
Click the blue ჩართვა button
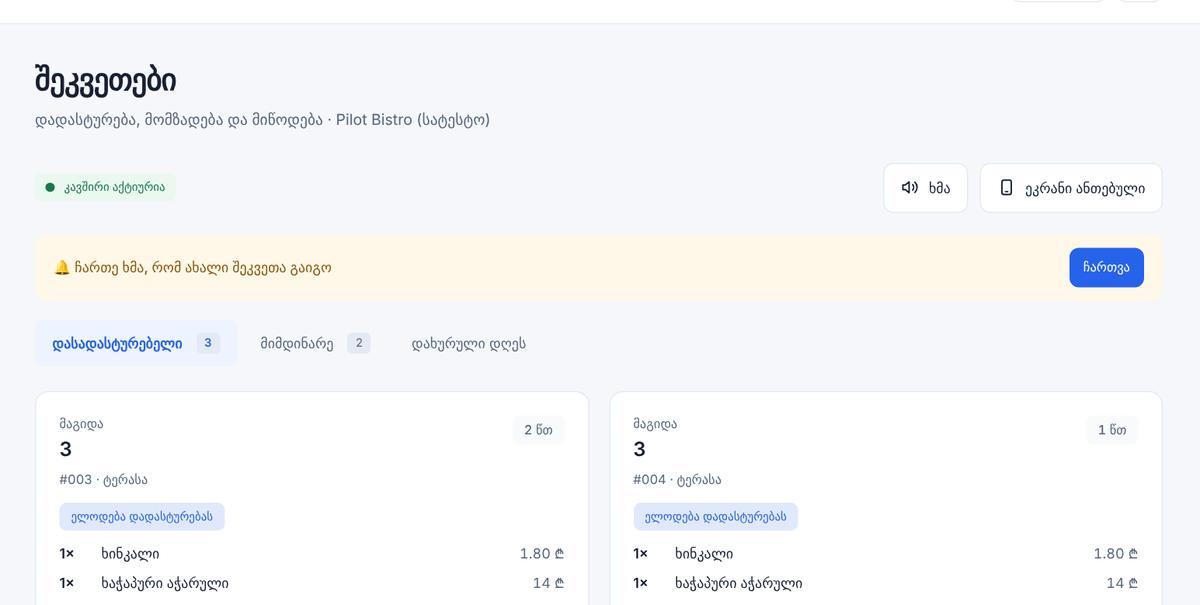coord(1106,268)
